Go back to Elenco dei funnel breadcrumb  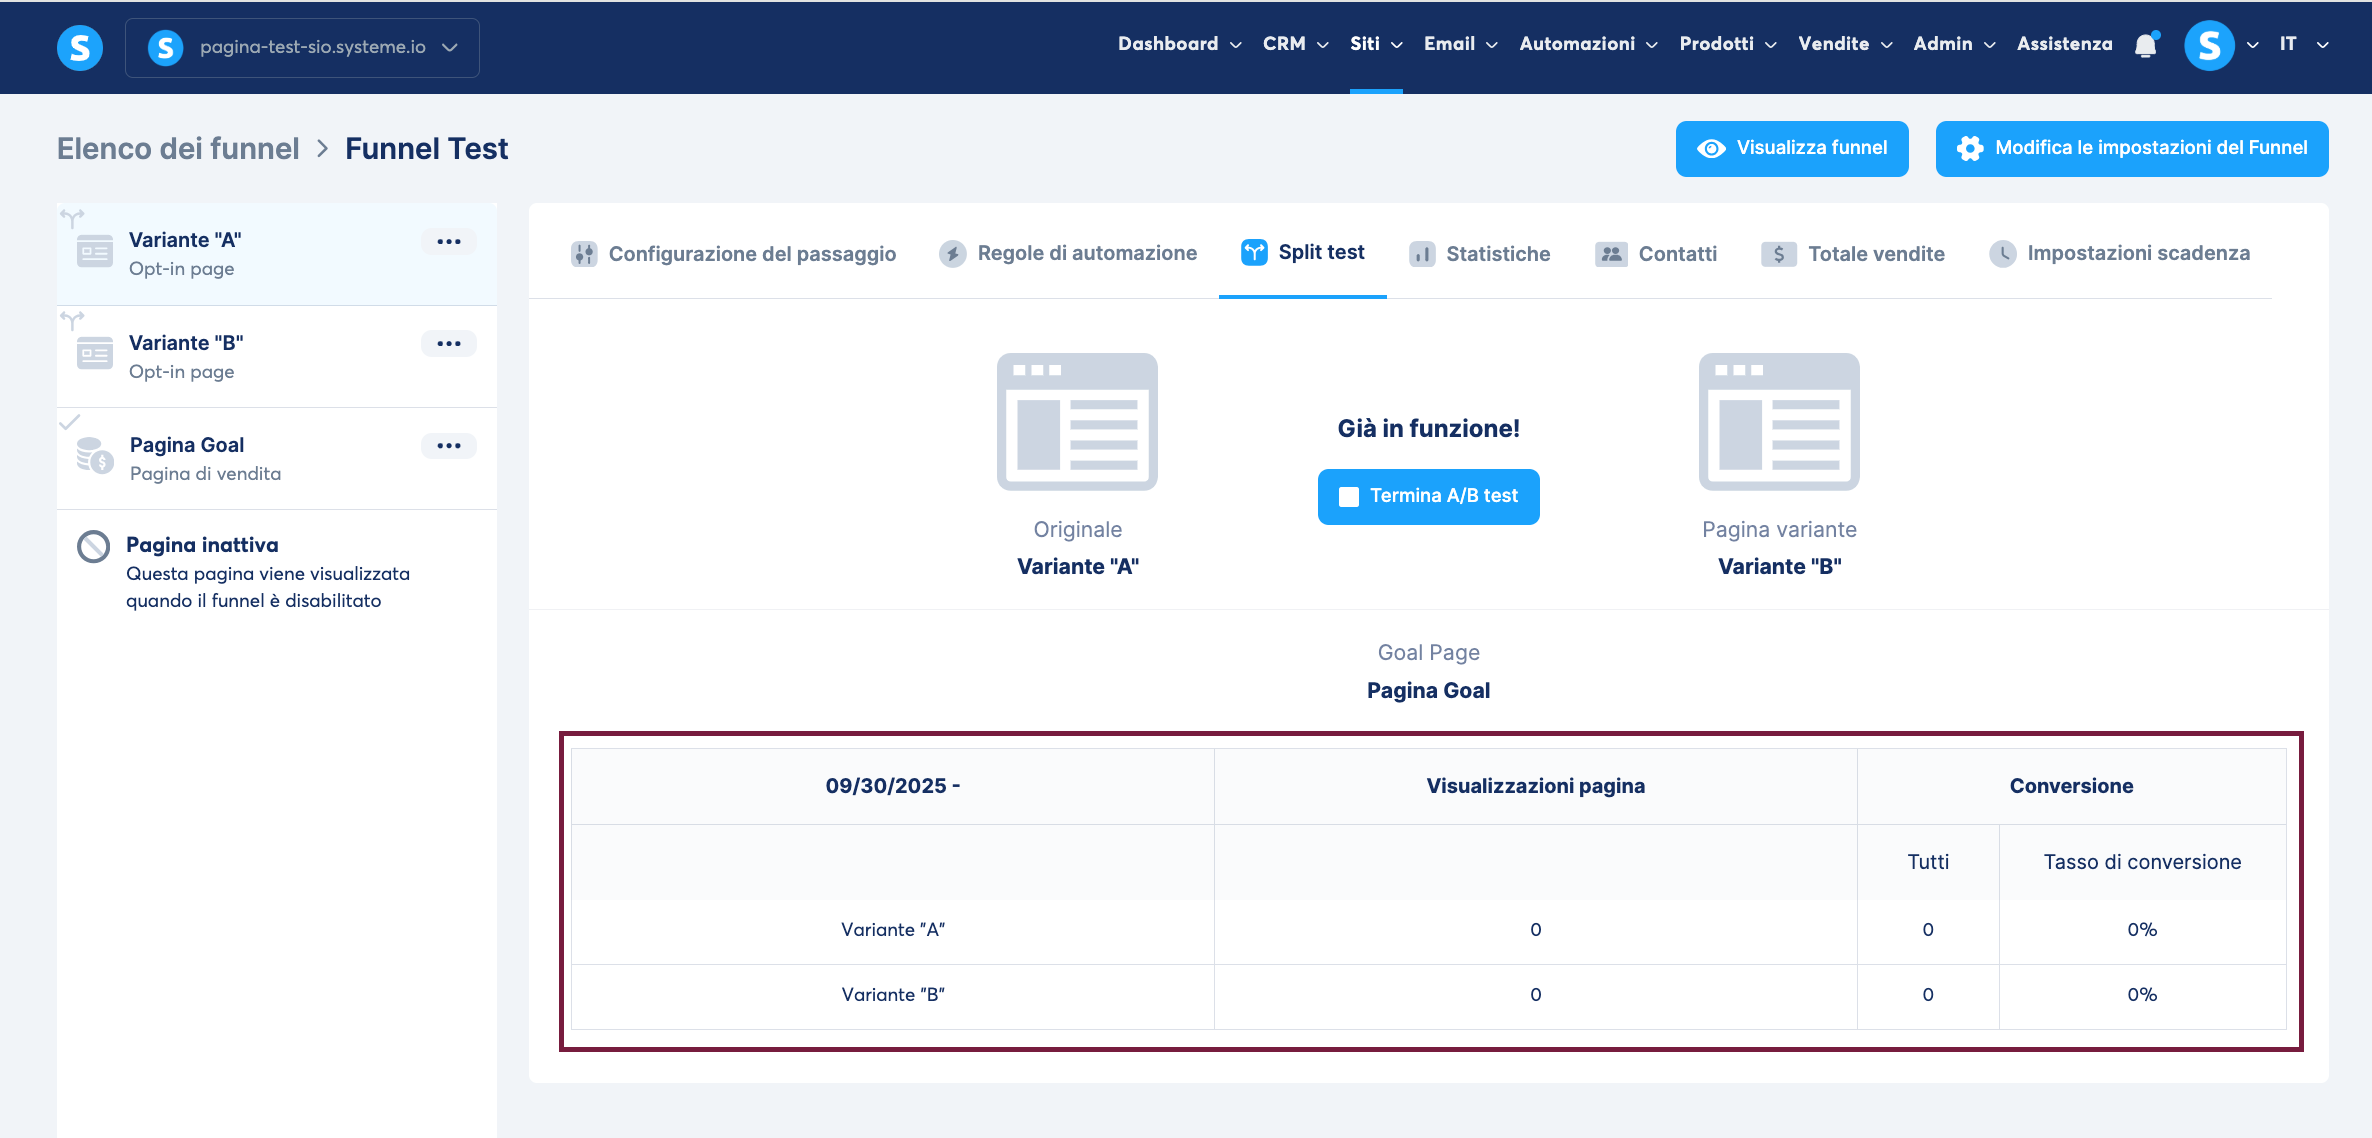click(x=178, y=149)
